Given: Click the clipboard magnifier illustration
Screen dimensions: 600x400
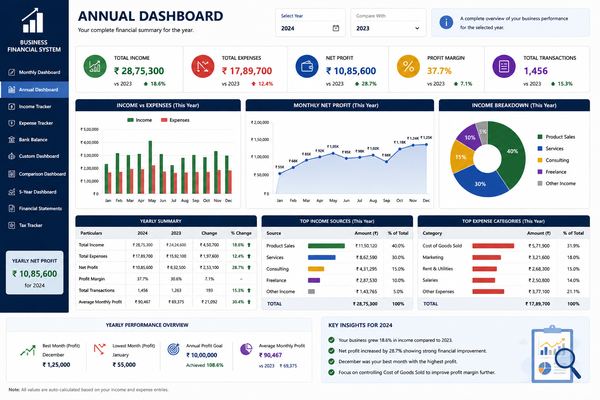Looking at the screenshot, I should coord(555,354).
